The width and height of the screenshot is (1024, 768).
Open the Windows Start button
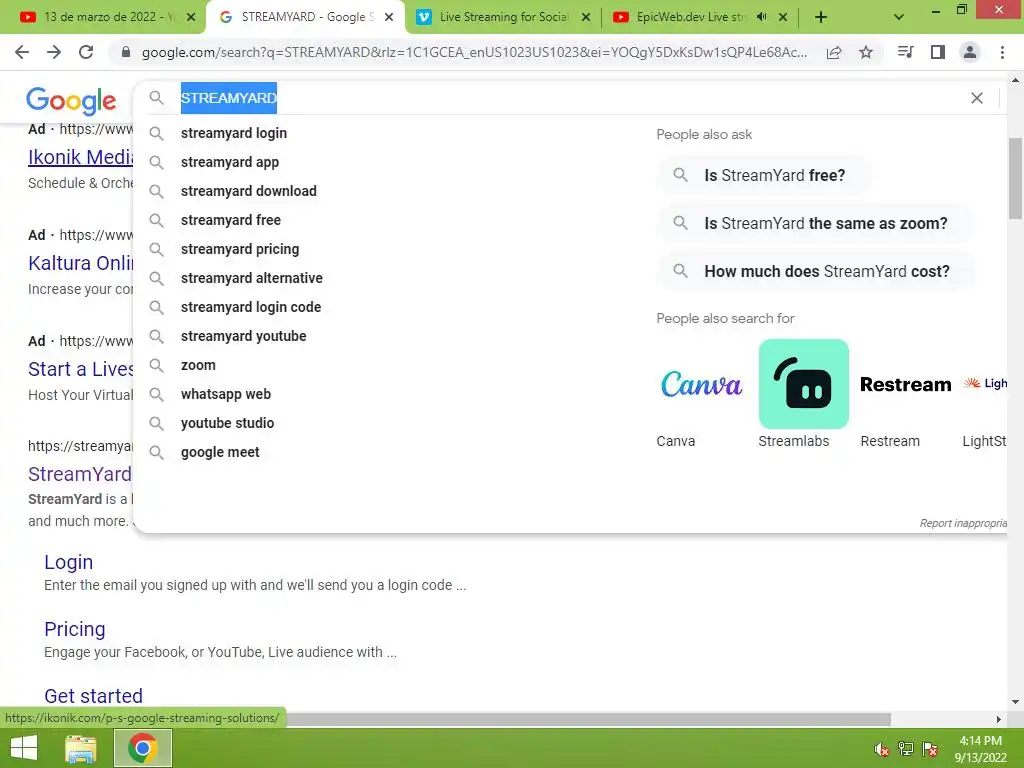[24, 748]
